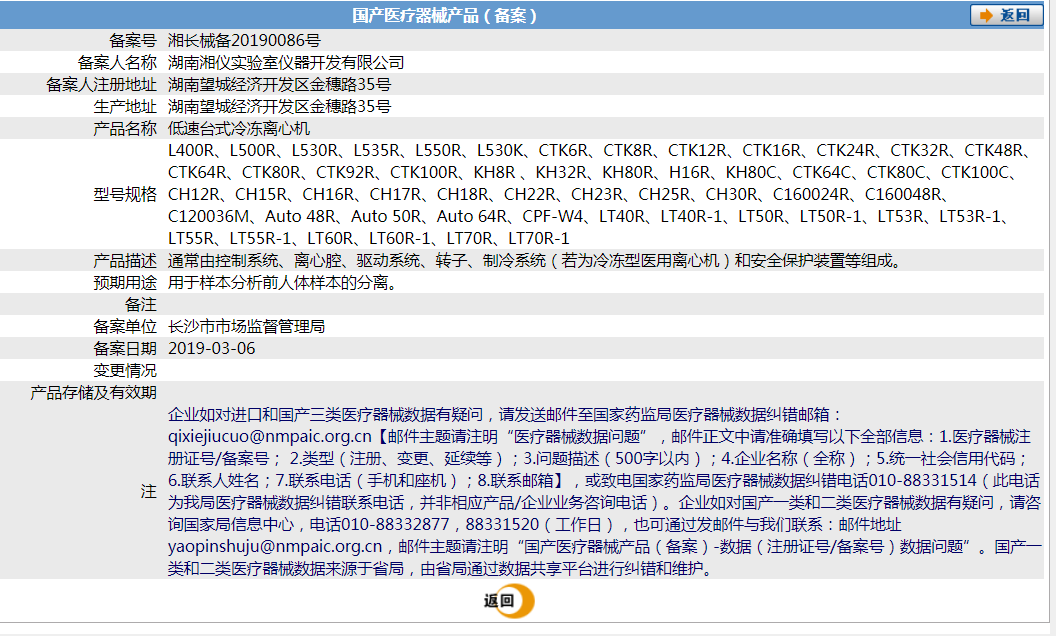Select the date 2019-03-06
The image size is (1056, 636).
[211, 349]
